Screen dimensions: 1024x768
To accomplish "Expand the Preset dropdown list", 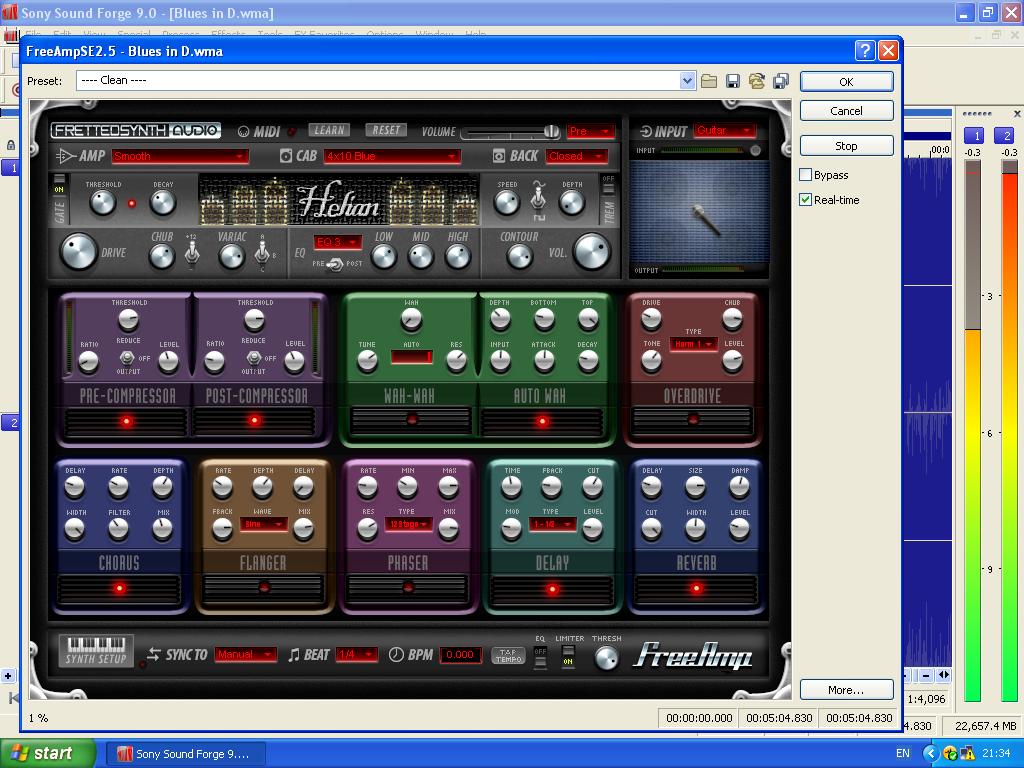I will click(687, 81).
